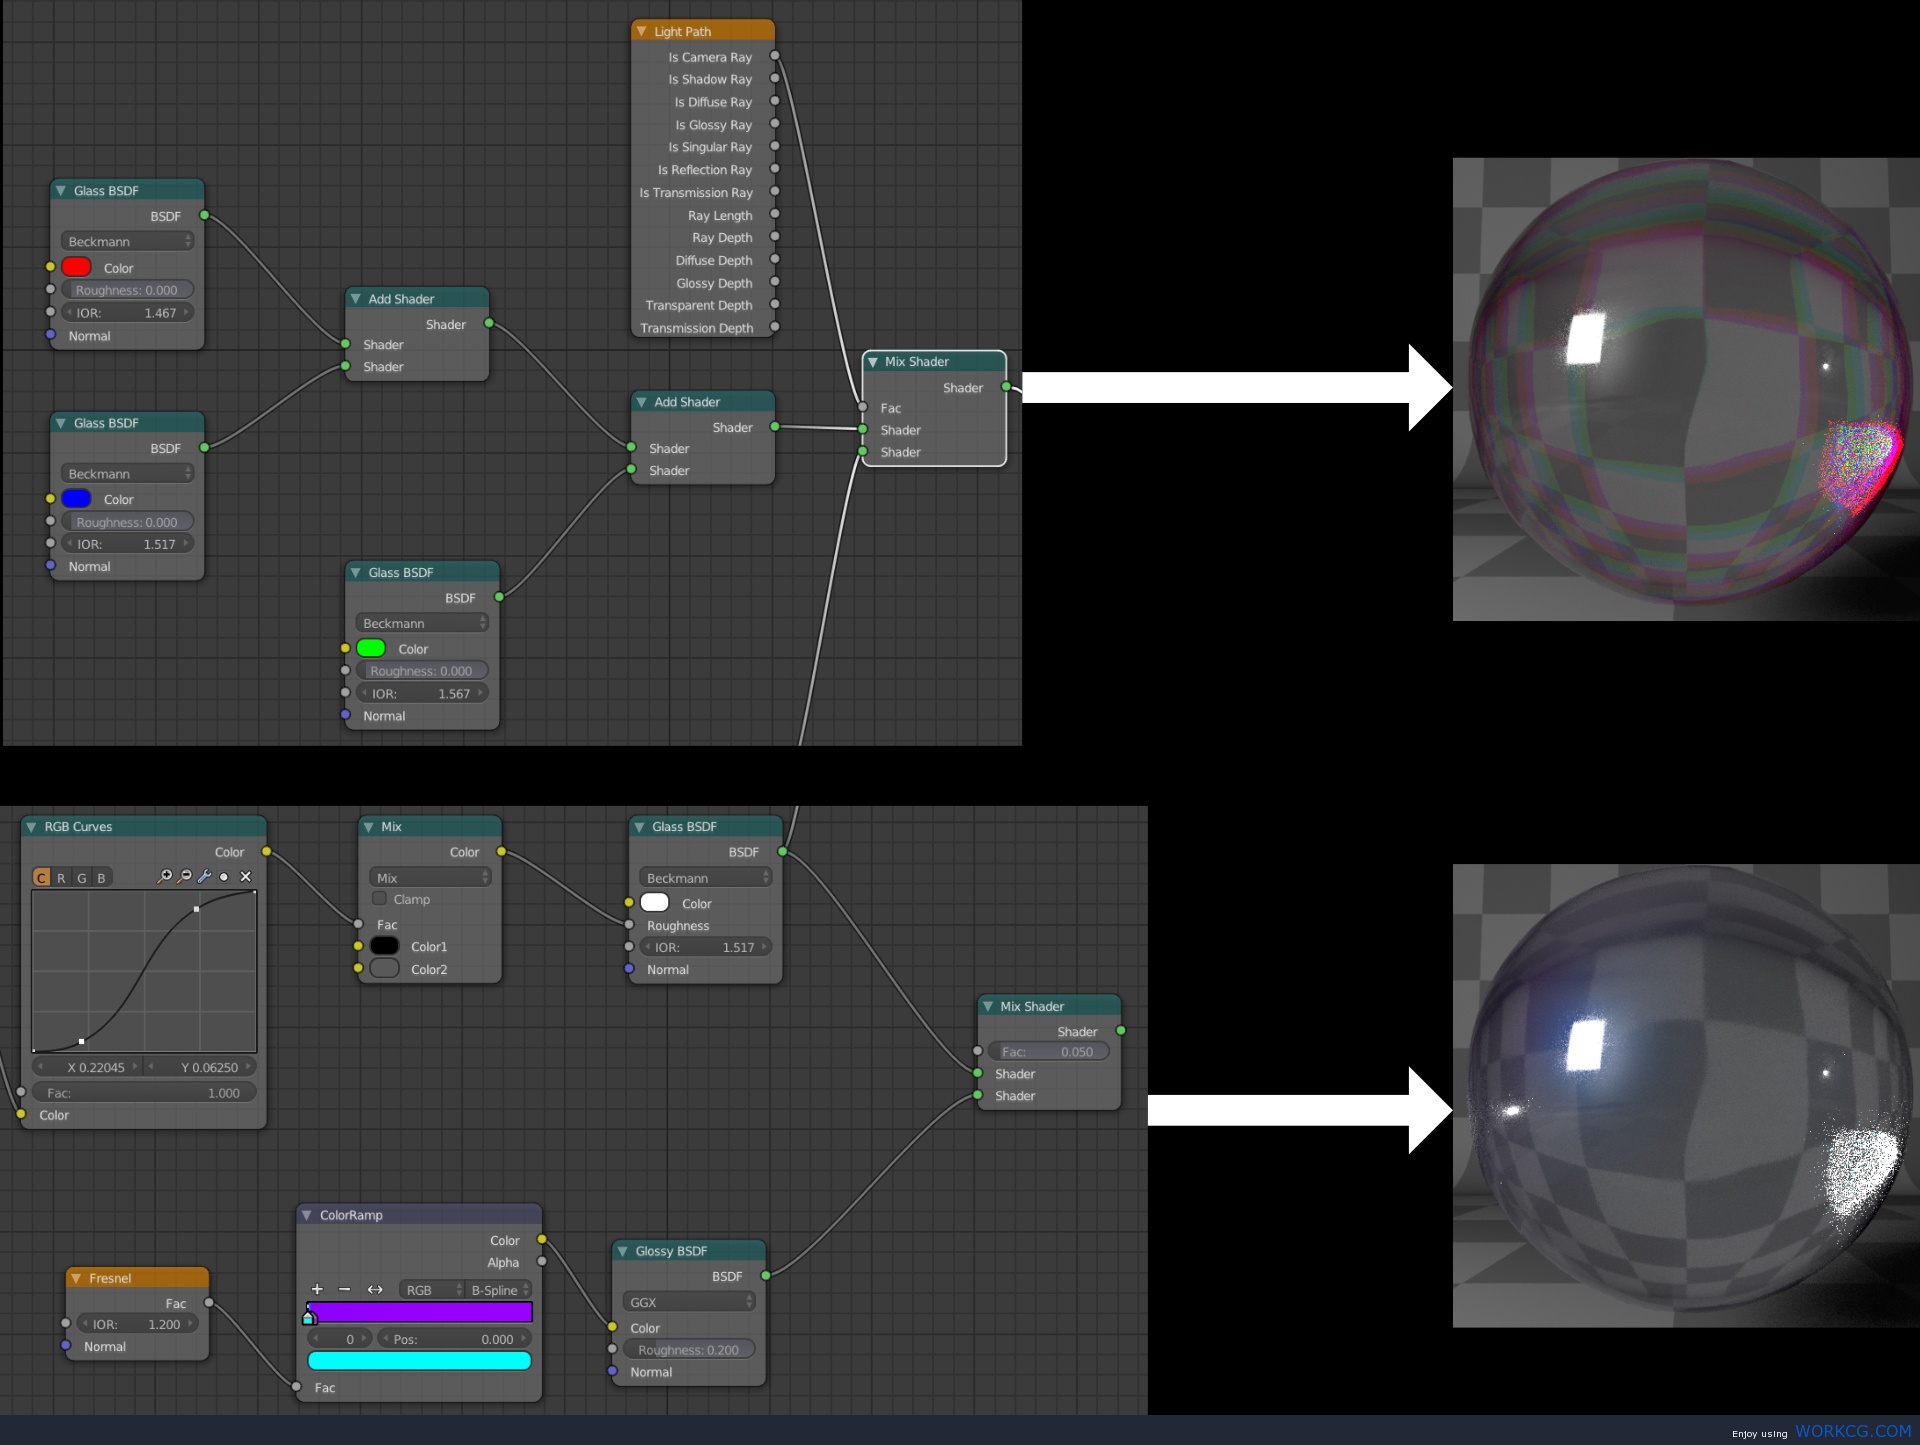Click the Is Camera Ray output socket

click(x=774, y=56)
